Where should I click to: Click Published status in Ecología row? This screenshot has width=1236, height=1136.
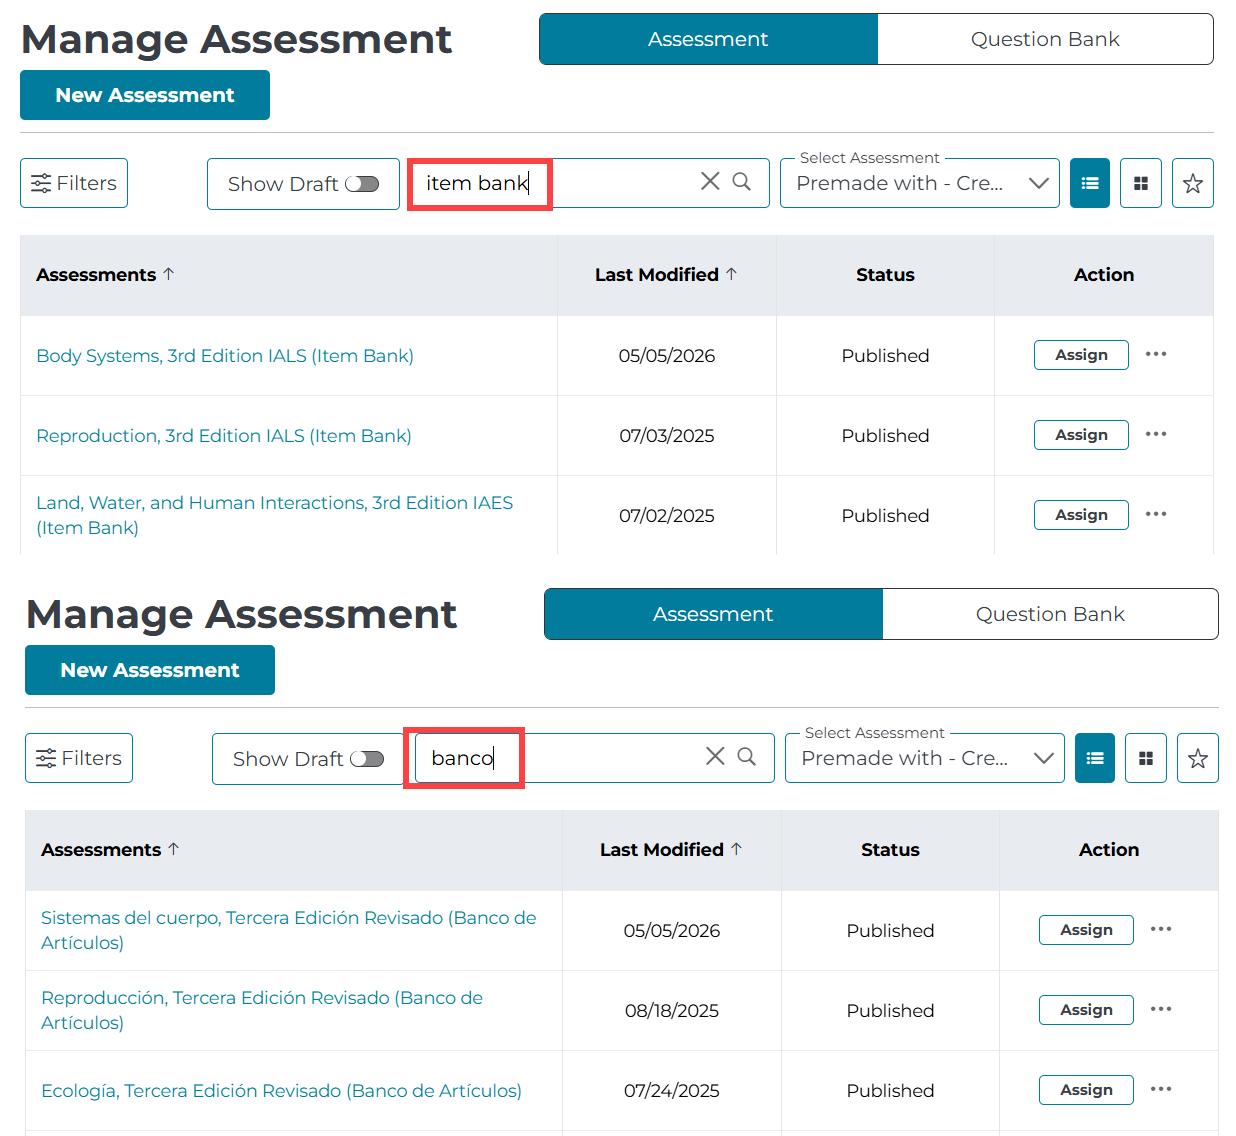click(x=890, y=1091)
